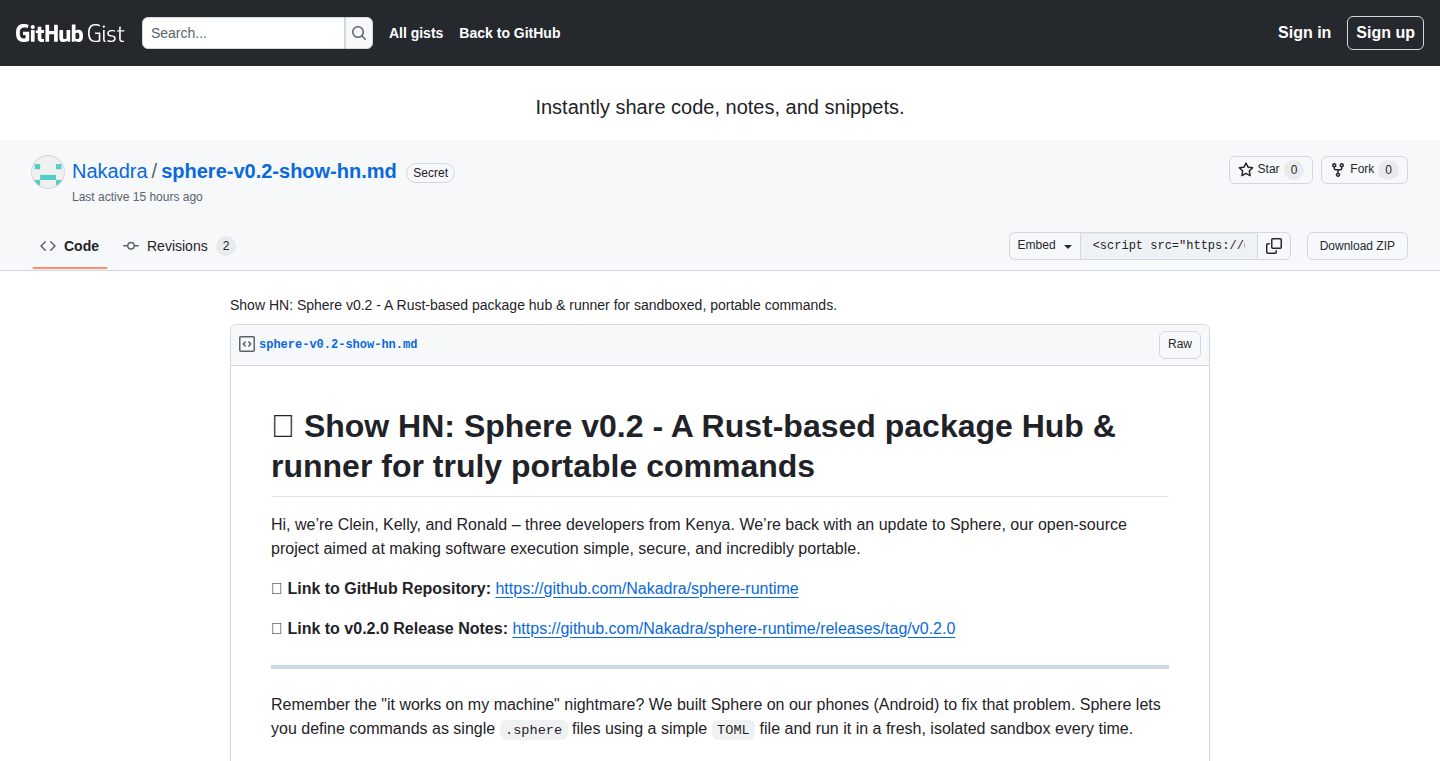
Task: Click the gist description line above the file
Action: 533,305
